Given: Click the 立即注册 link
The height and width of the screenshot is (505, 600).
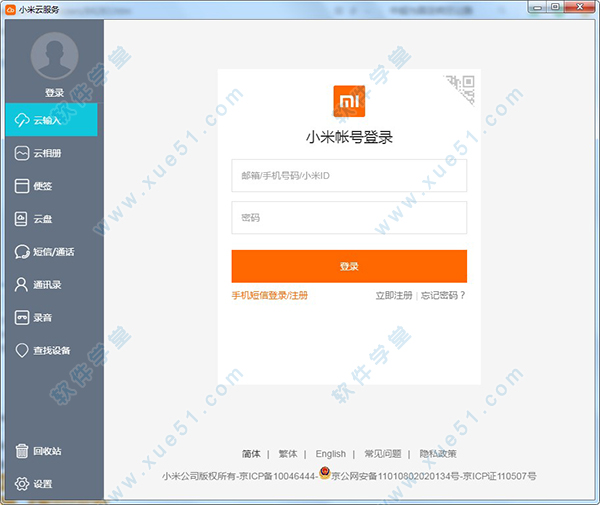Looking at the screenshot, I should coord(394,295).
